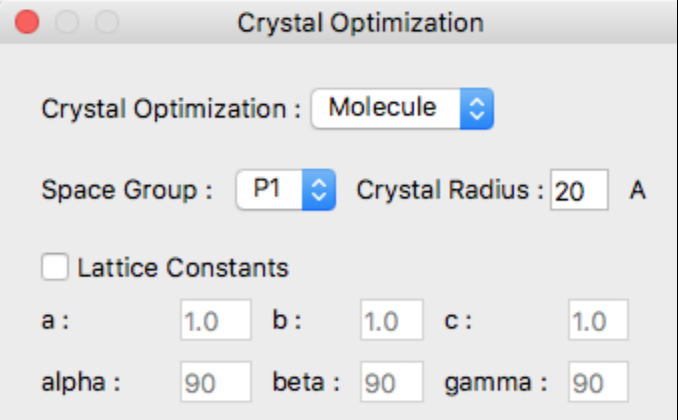
Task: Enable the Lattice Constants checkbox
Action: click(x=56, y=267)
